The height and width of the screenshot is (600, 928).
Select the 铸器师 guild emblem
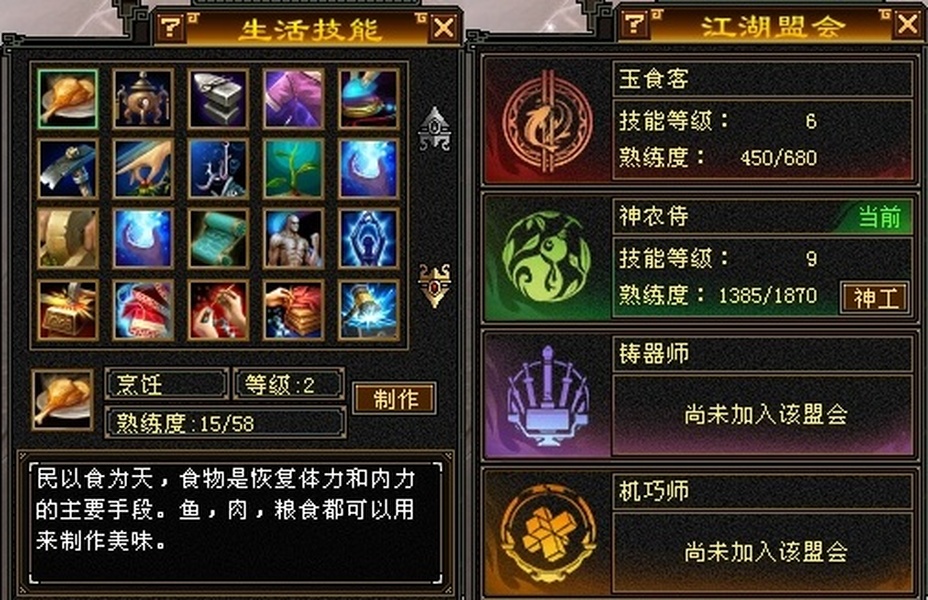pyautogui.click(x=547, y=395)
